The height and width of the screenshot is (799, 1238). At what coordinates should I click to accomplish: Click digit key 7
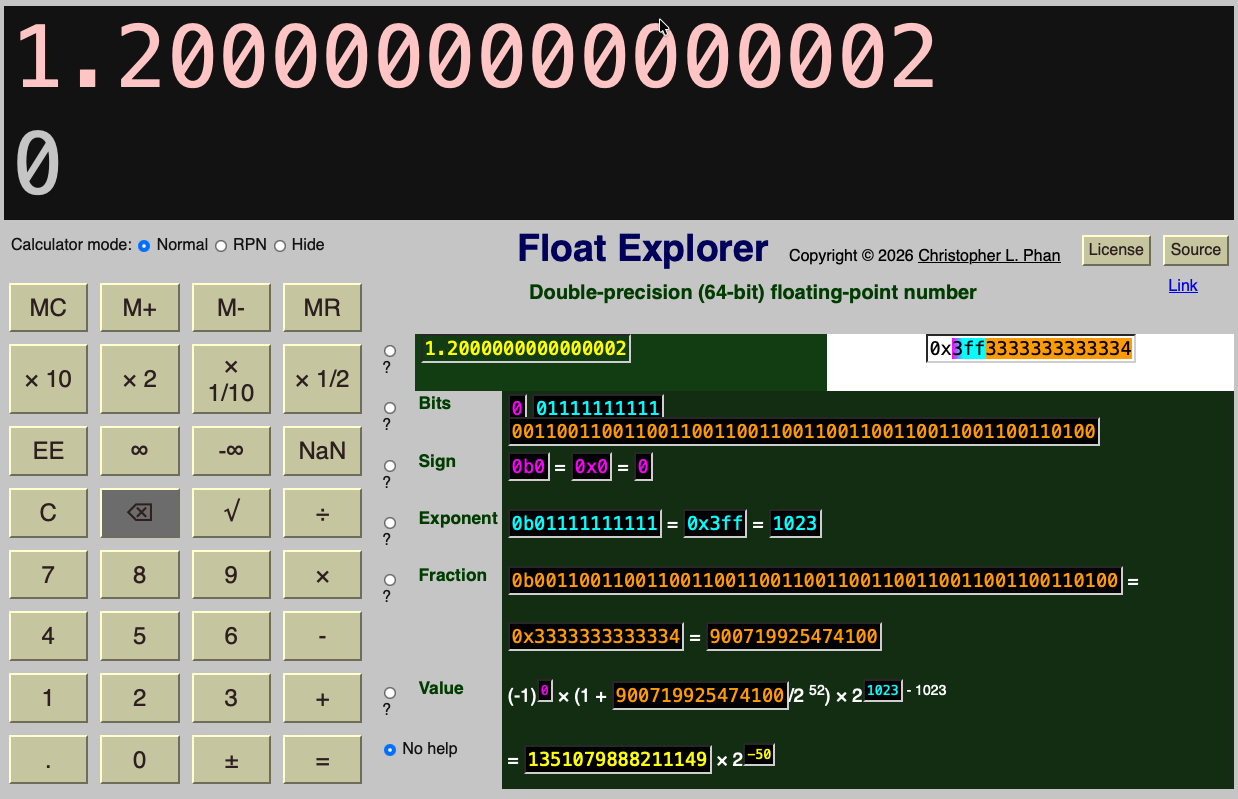(49, 575)
